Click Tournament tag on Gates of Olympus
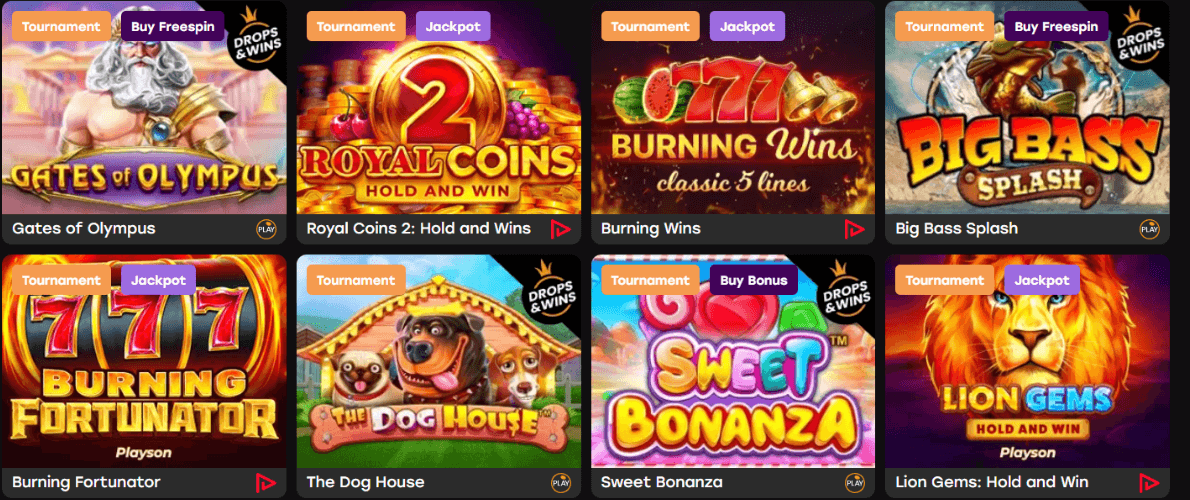The height and width of the screenshot is (500, 1190). coord(61,27)
